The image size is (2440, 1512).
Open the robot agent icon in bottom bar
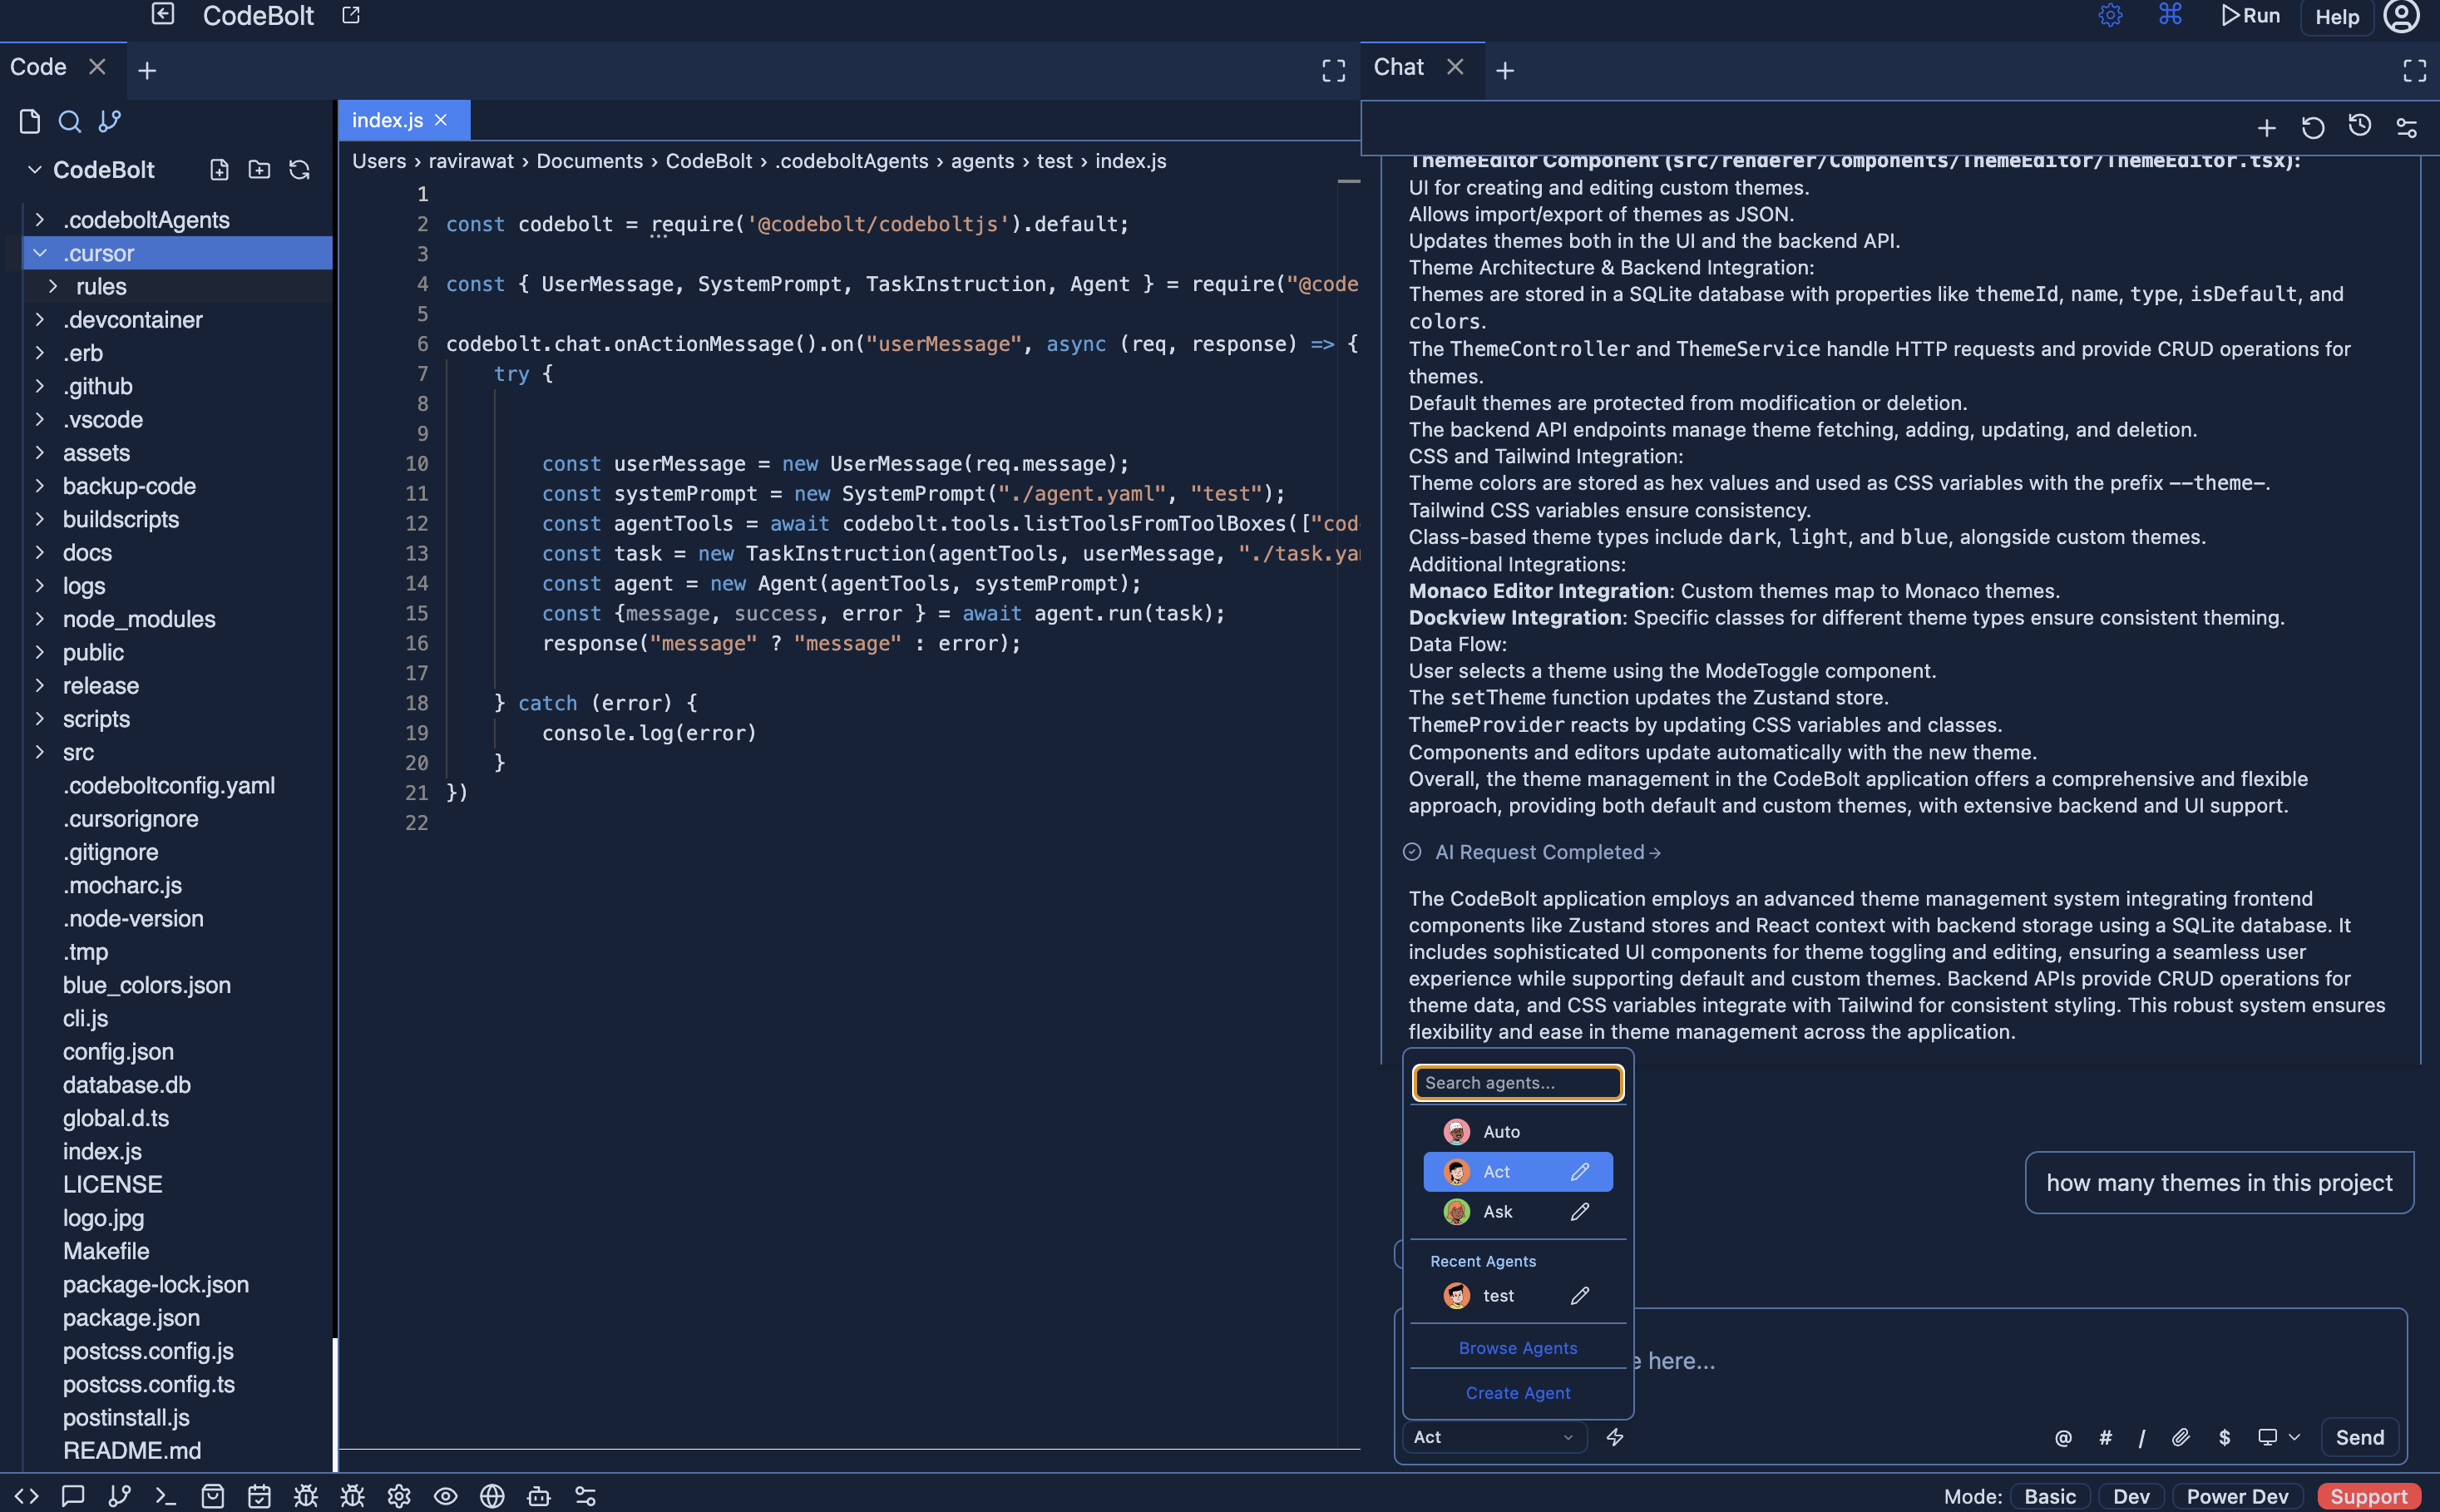pyautogui.click(x=539, y=1495)
